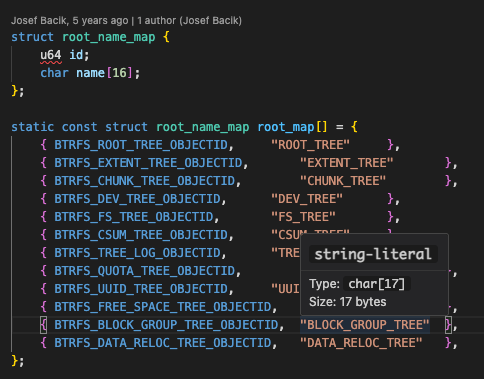Click BTRFS_ROOT_TREE_OBJECTID constant
Viewport: 484px width, 379px height.
[x=141, y=145]
